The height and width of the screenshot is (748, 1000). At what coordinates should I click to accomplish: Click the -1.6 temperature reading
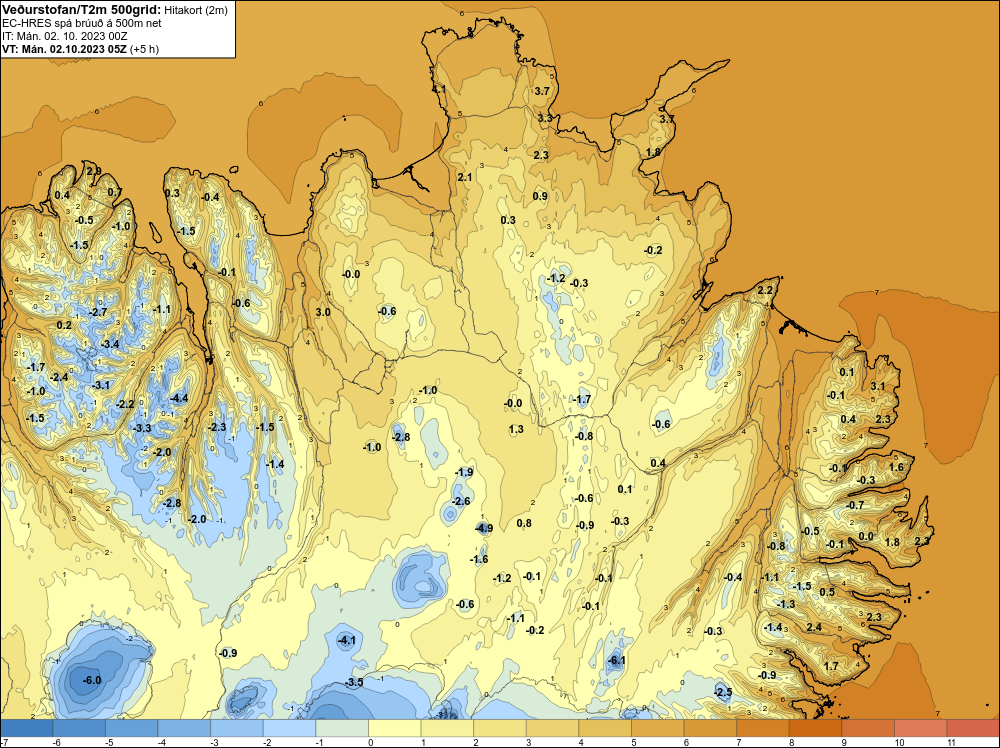click(x=479, y=559)
